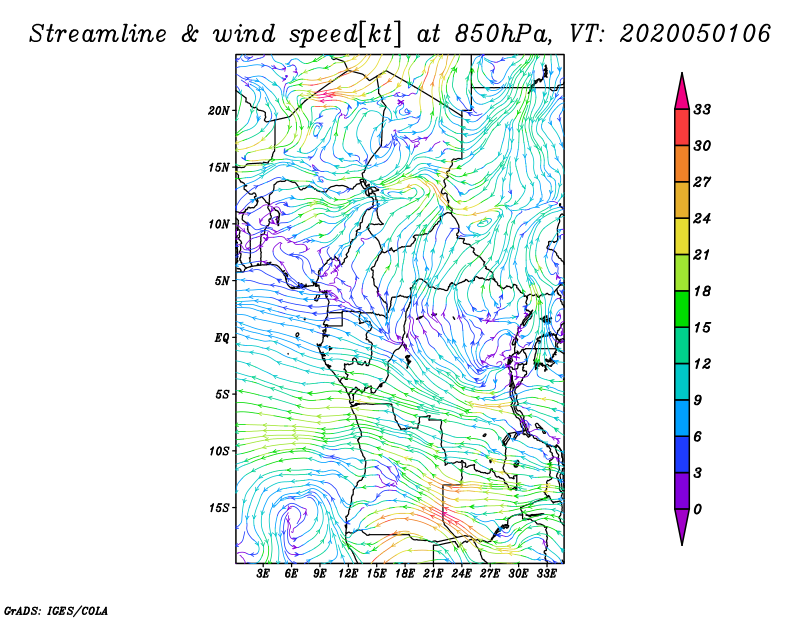Click the pink top arrow of colorbar
This screenshot has height=618, width=800.
[682, 92]
